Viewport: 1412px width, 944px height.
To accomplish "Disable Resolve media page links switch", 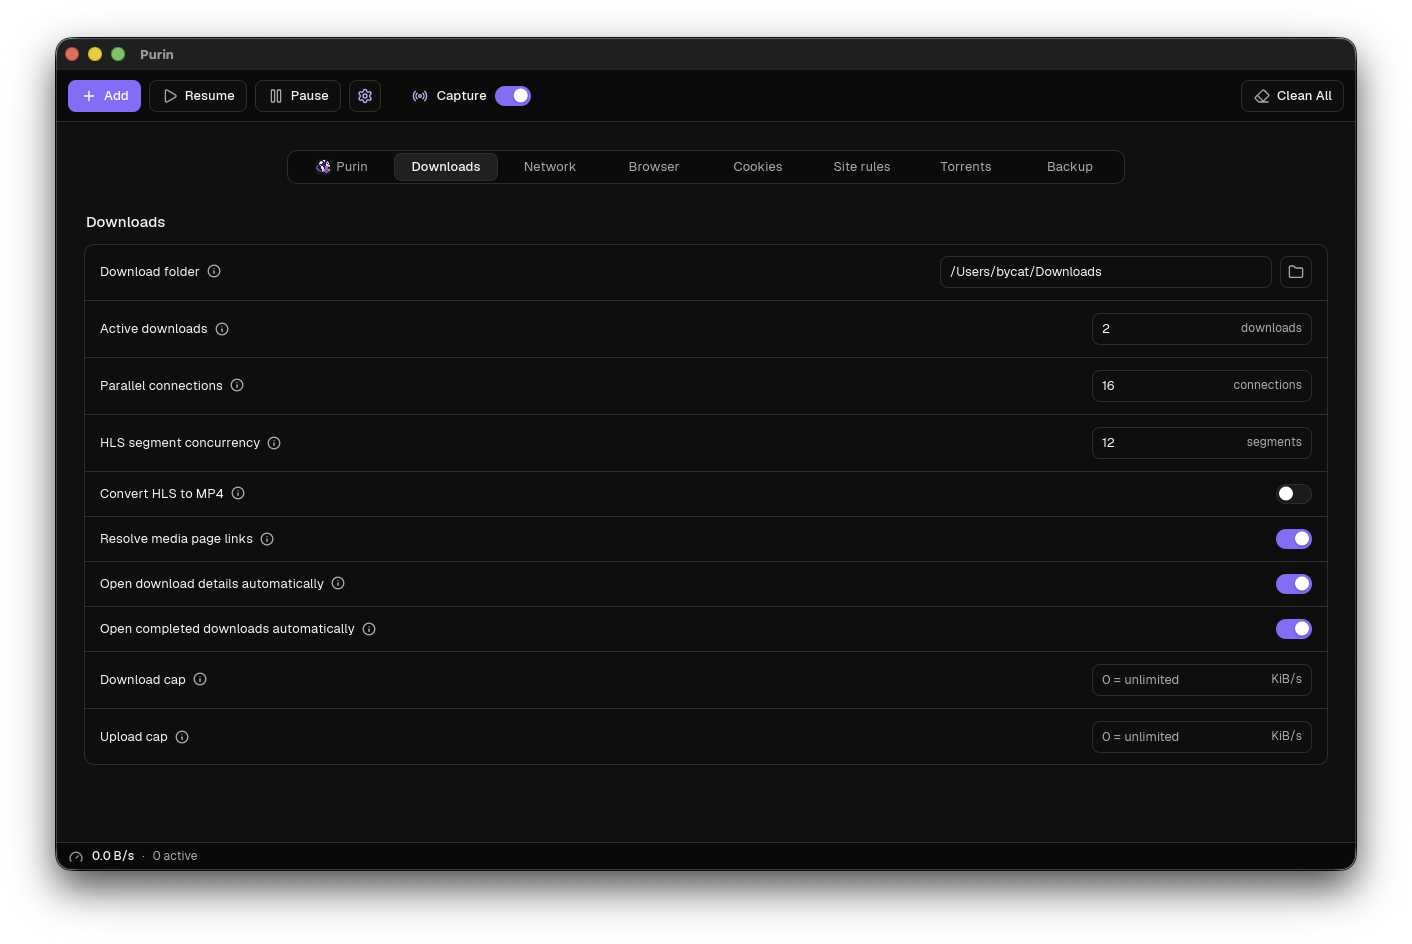I will 1294,539.
